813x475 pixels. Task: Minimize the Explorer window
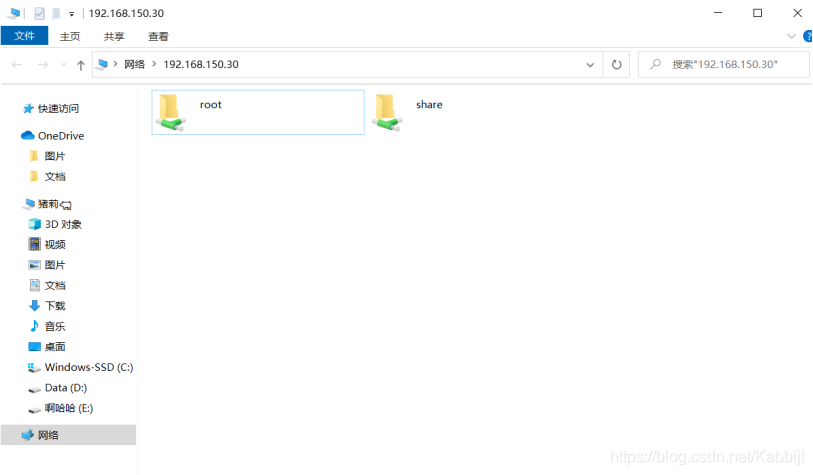(x=718, y=13)
